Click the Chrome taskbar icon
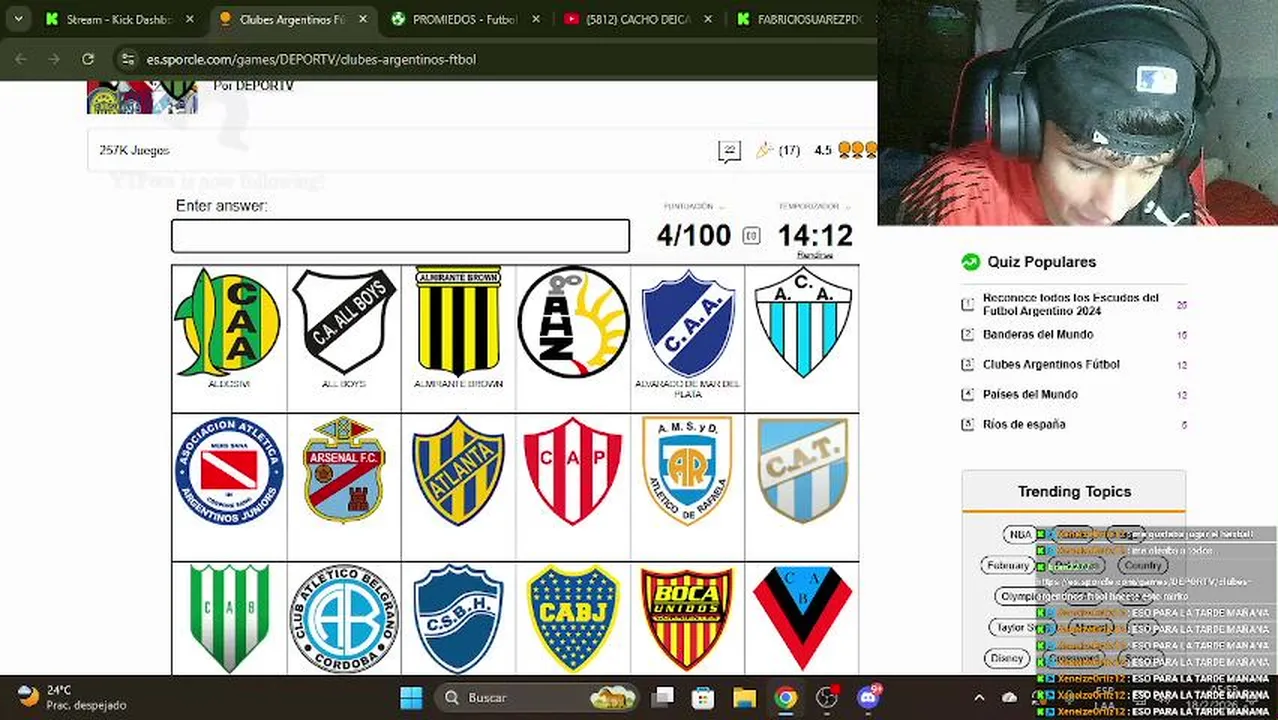This screenshot has width=1278, height=720. point(785,697)
